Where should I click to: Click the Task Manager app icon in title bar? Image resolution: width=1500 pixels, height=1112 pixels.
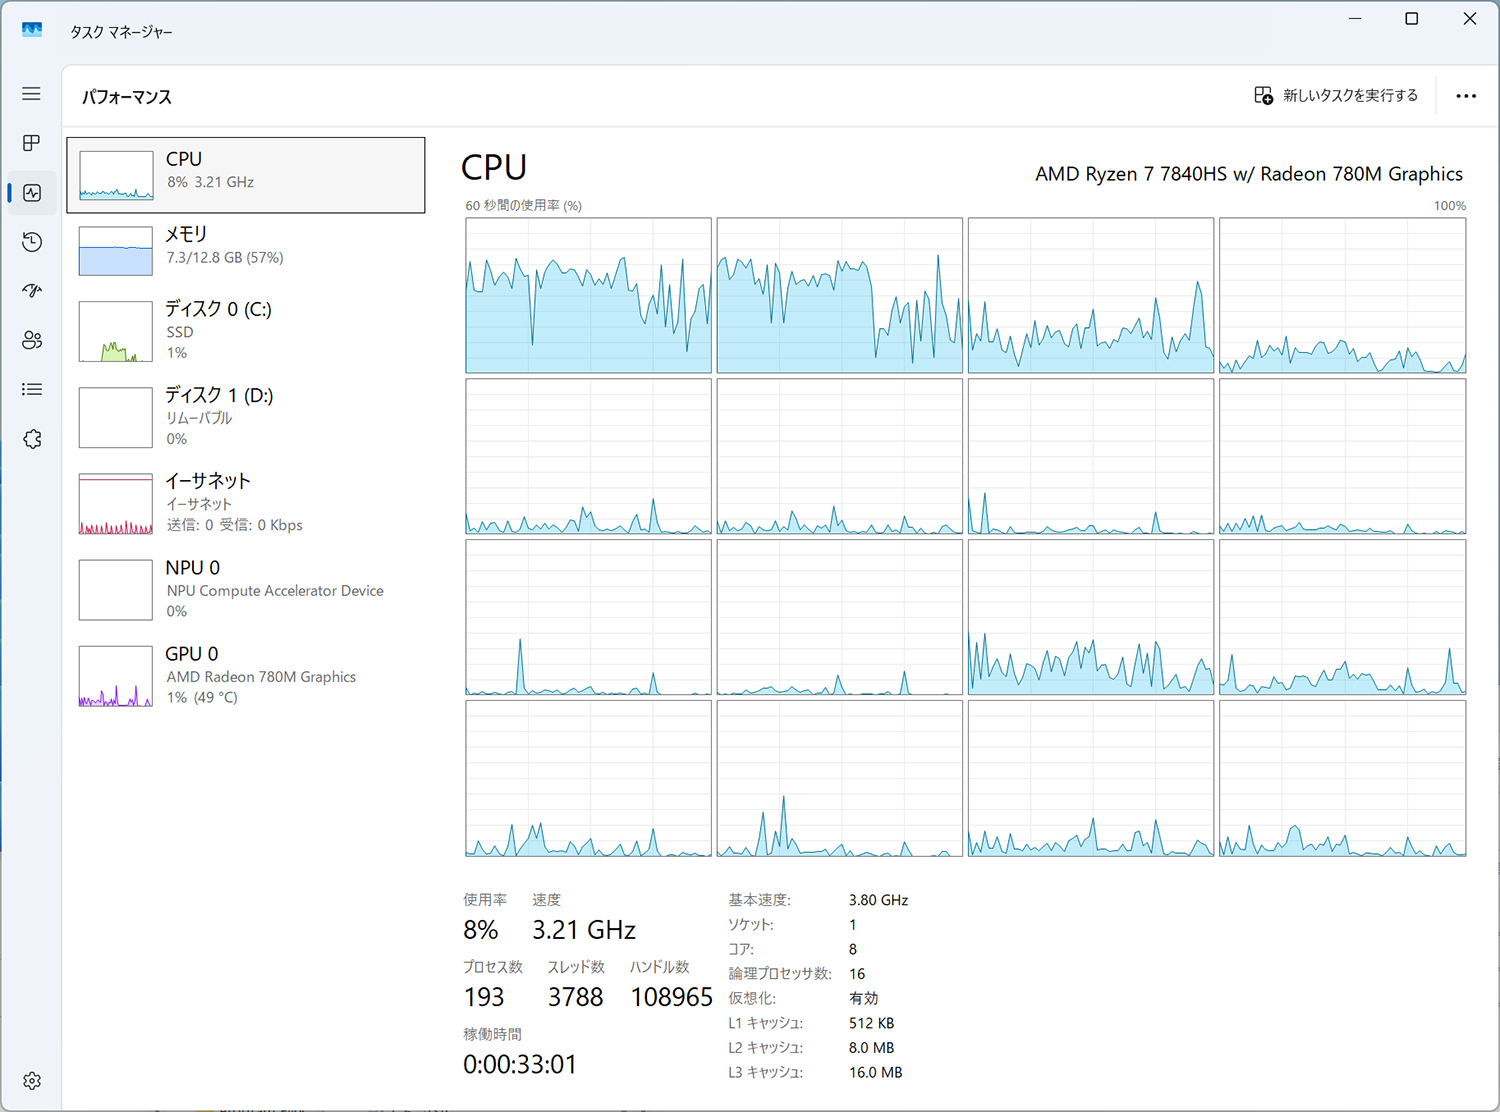[x=32, y=30]
